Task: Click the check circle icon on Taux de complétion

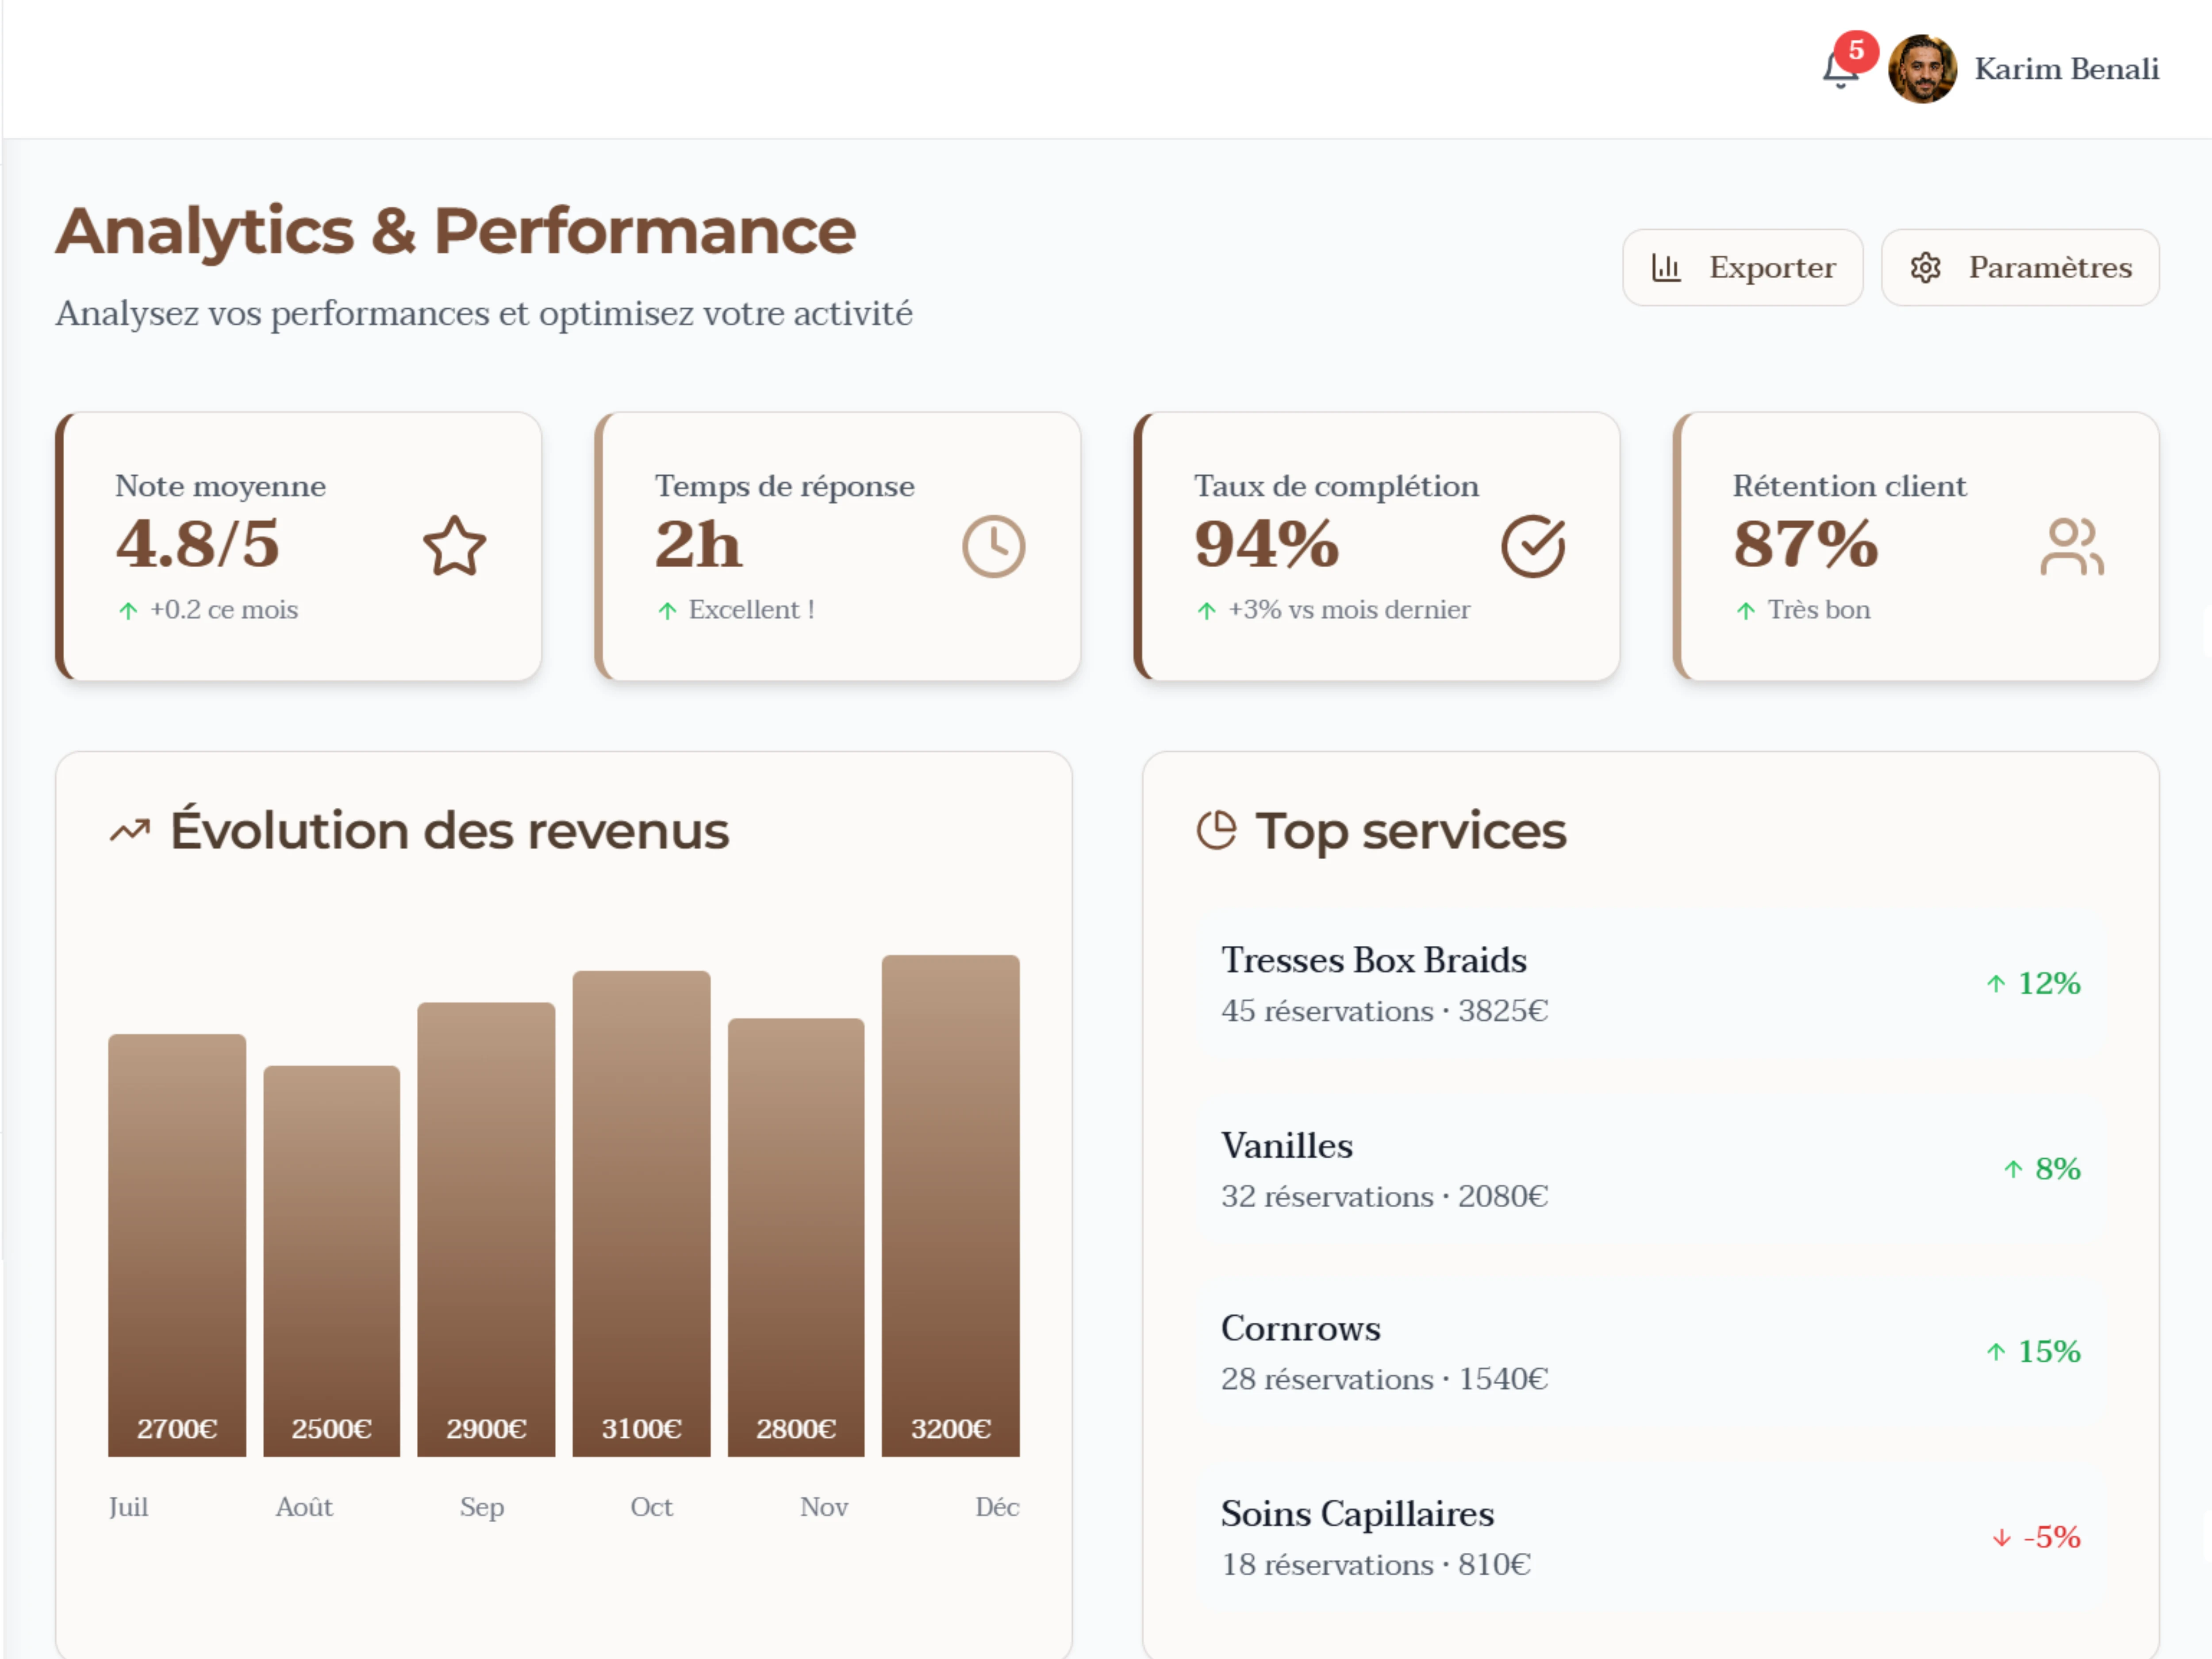Action: tap(1532, 546)
